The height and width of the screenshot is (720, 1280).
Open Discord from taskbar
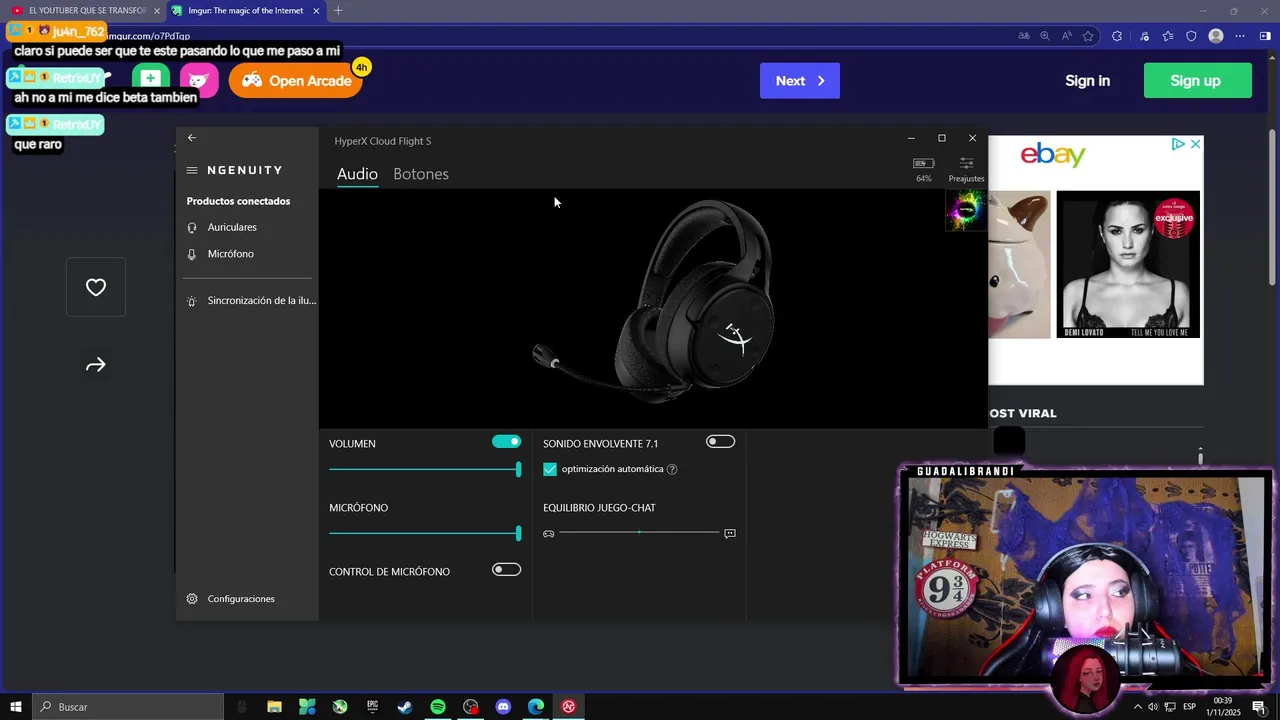[503, 707]
